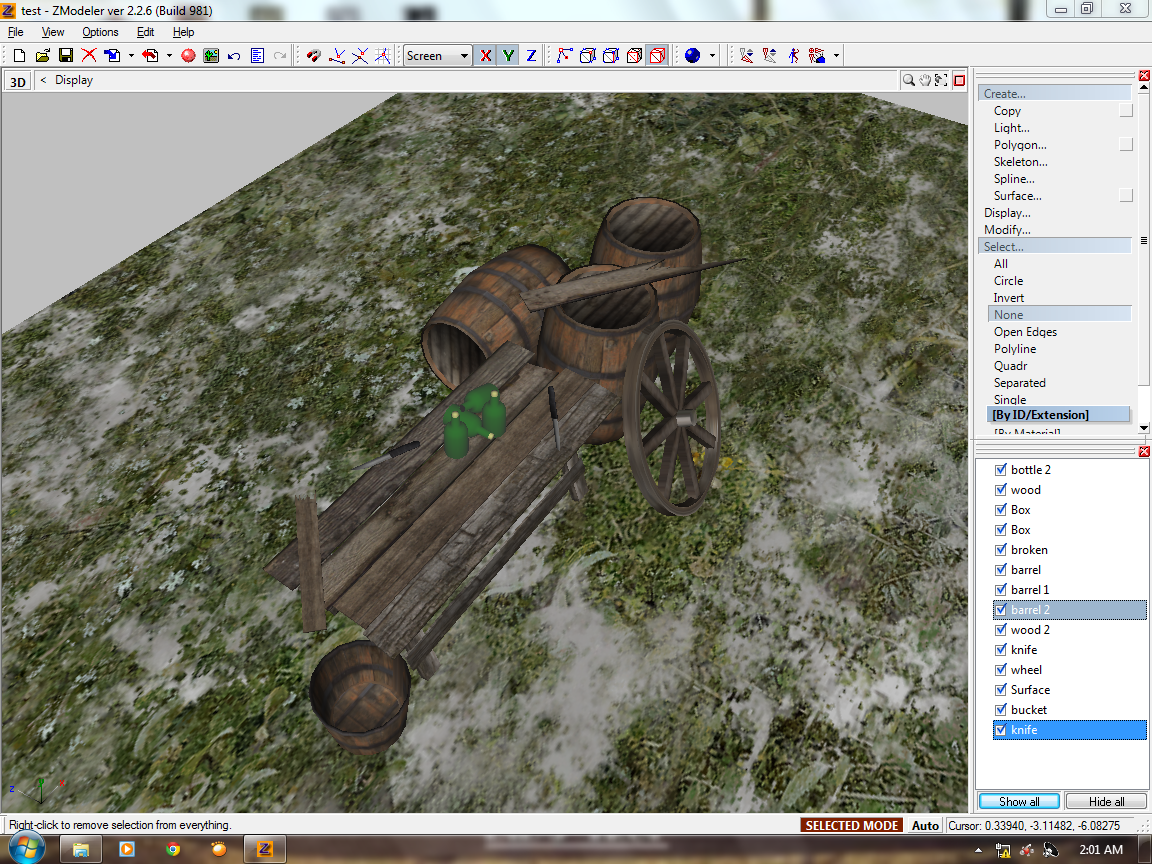Image resolution: width=1152 pixels, height=864 pixels.
Task: Open Windows Explorer from the taskbar
Action: point(80,849)
